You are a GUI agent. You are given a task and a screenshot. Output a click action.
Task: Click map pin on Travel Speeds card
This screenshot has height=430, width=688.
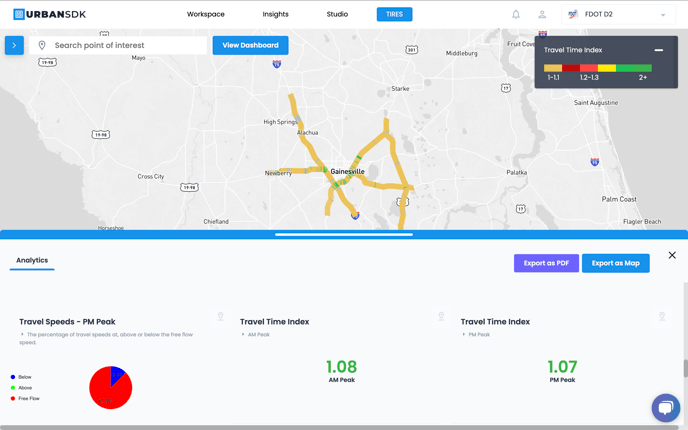(221, 316)
